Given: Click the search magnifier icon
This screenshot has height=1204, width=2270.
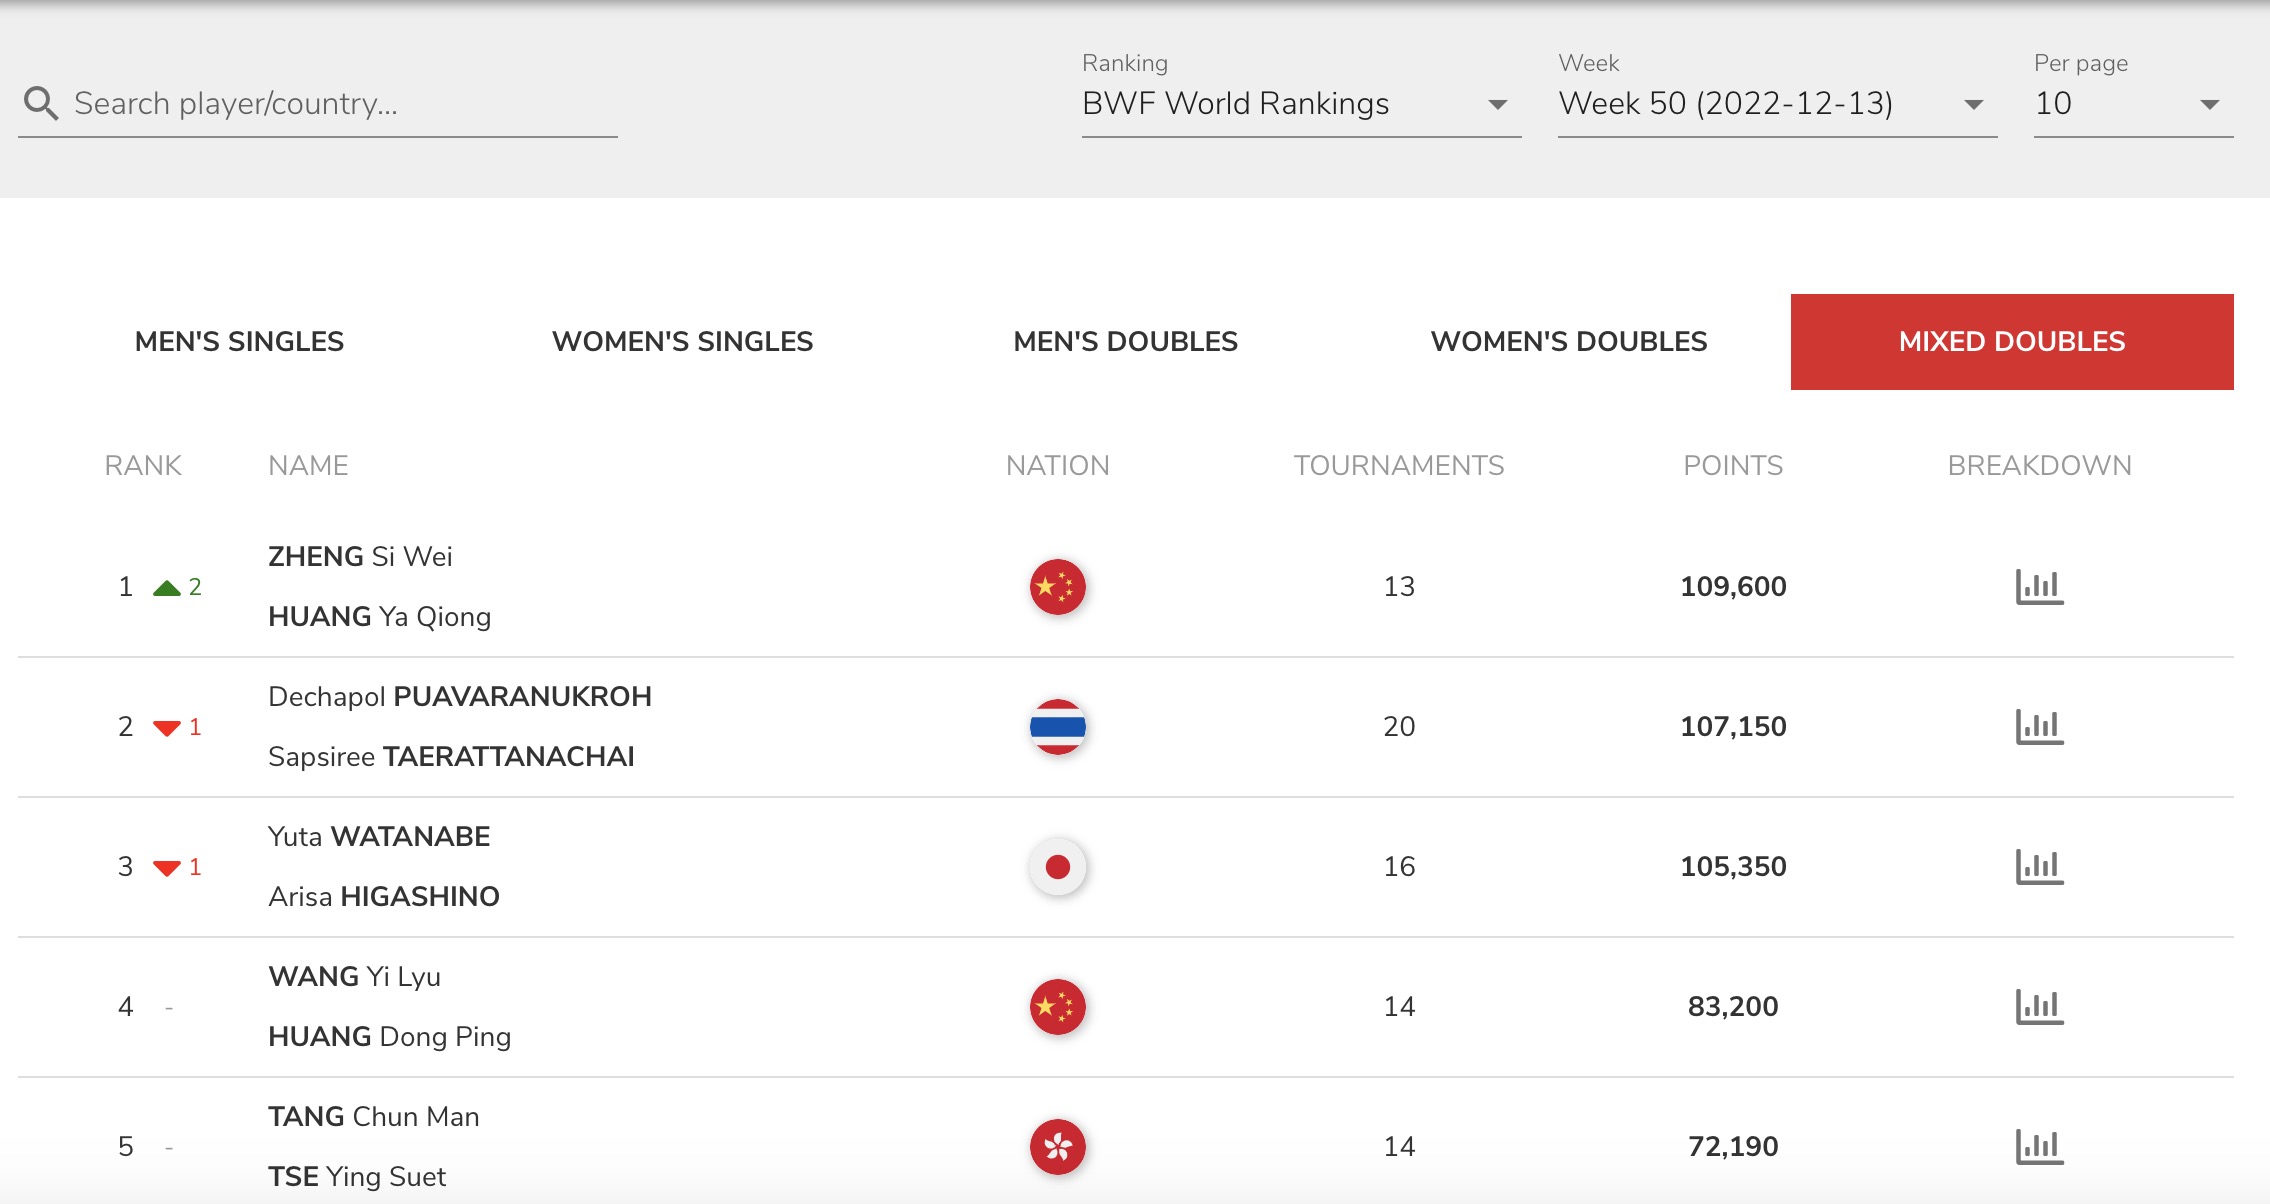Looking at the screenshot, I should click(x=41, y=103).
